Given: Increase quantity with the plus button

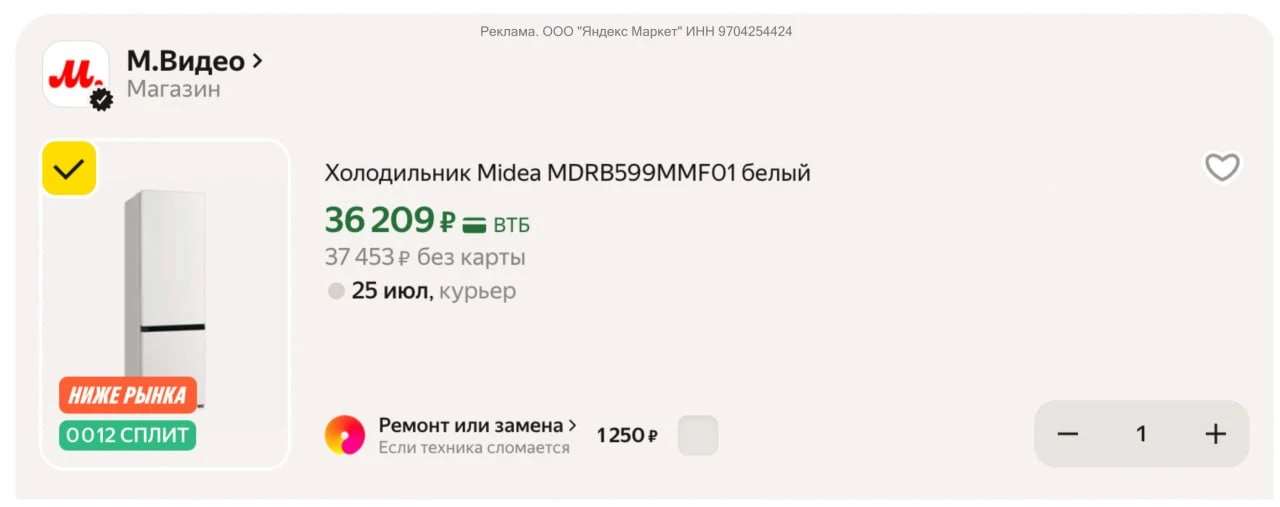Looking at the screenshot, I should (1215, 434).
